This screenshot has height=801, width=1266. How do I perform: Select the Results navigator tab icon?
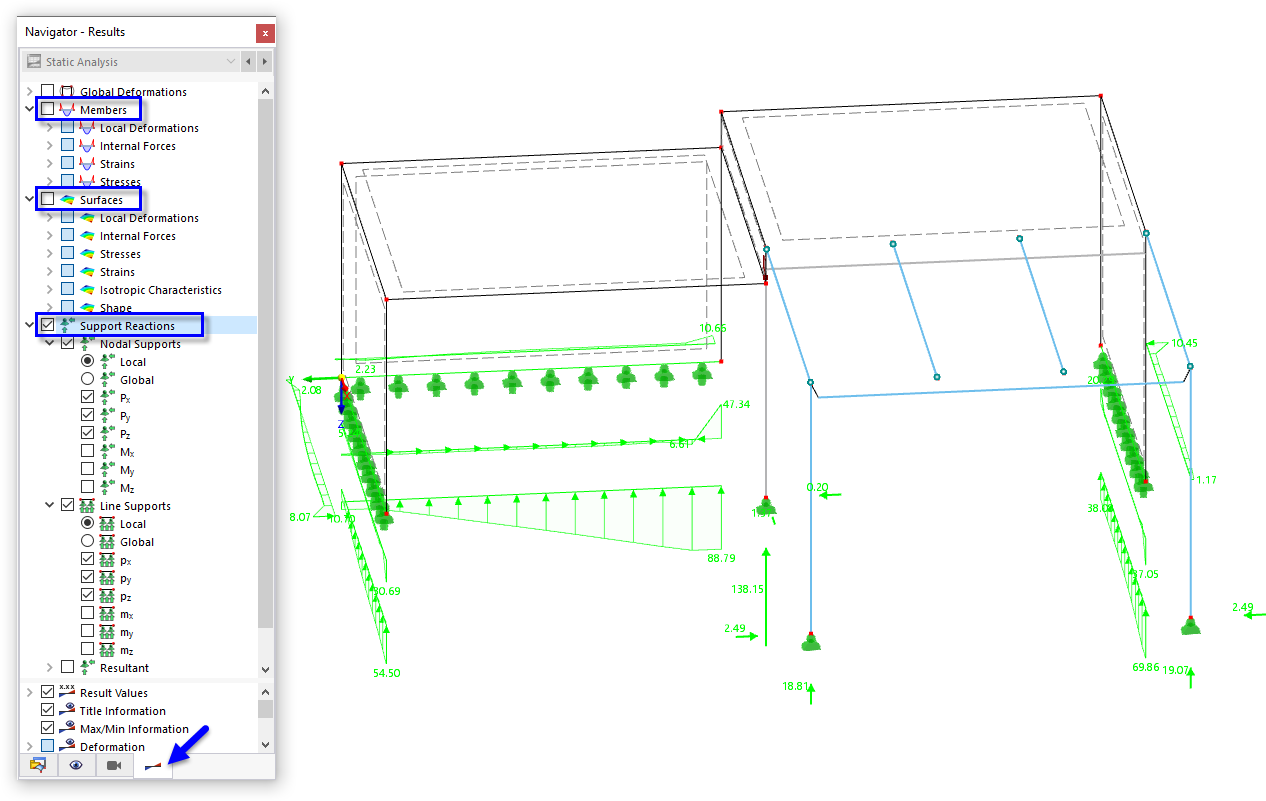coord(152,765)
